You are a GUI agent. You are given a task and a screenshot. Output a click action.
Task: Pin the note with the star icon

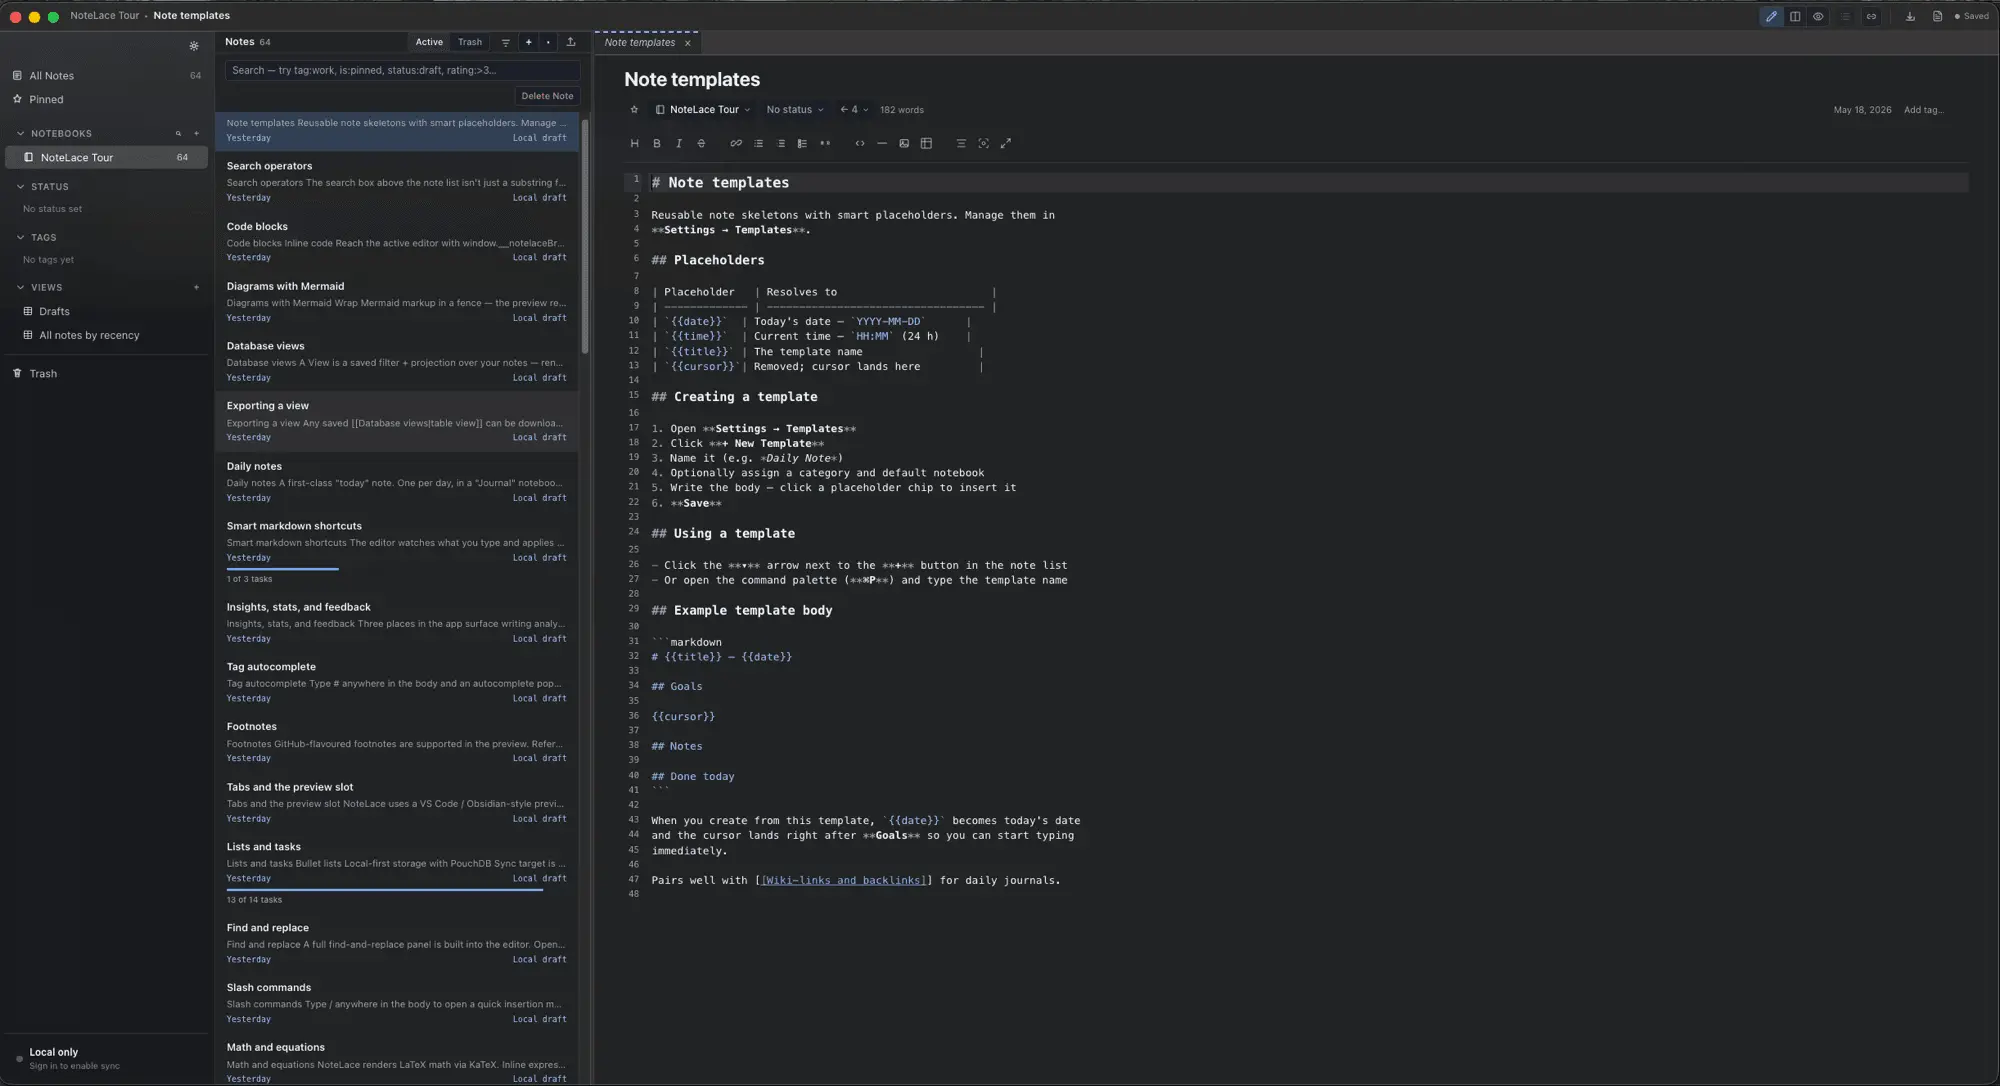[x=634, y=110]
